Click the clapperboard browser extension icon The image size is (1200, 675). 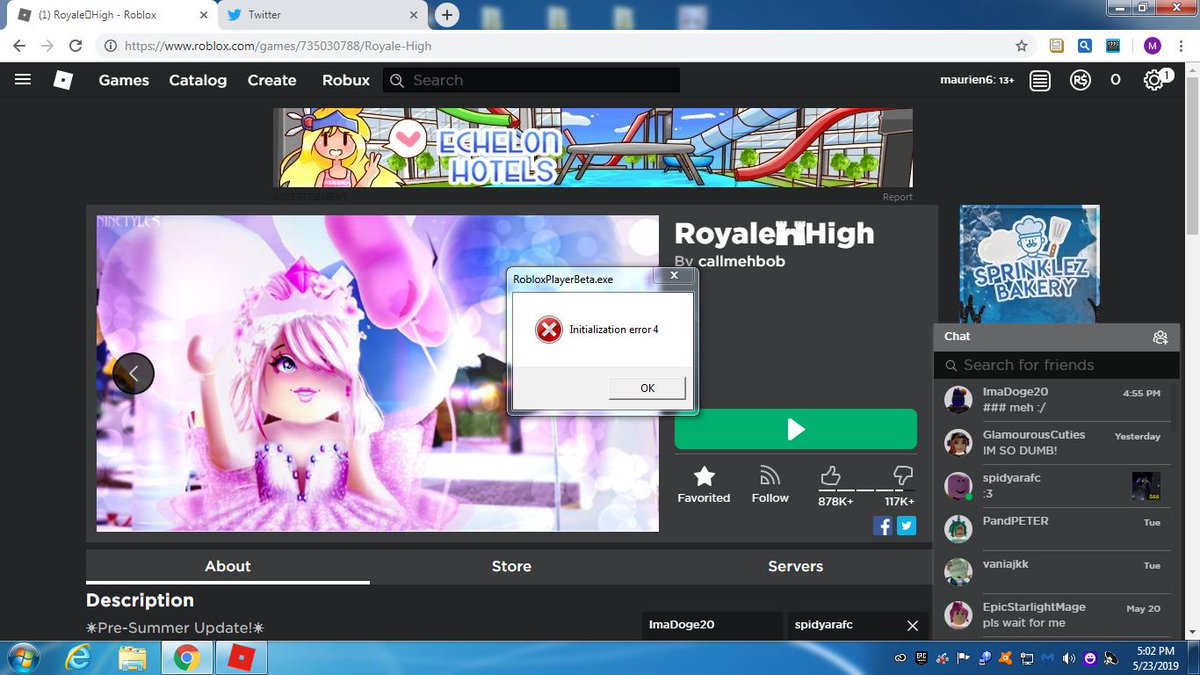(1113, 46)
